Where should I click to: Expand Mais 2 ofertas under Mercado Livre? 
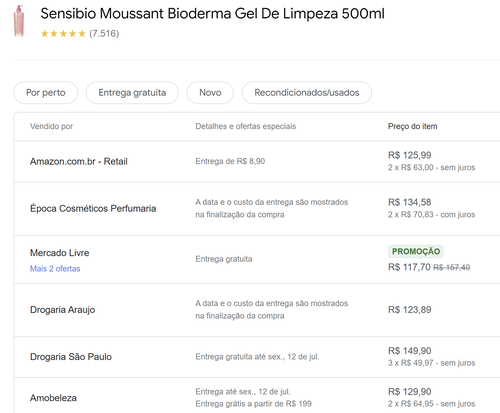tap(55, 269)
